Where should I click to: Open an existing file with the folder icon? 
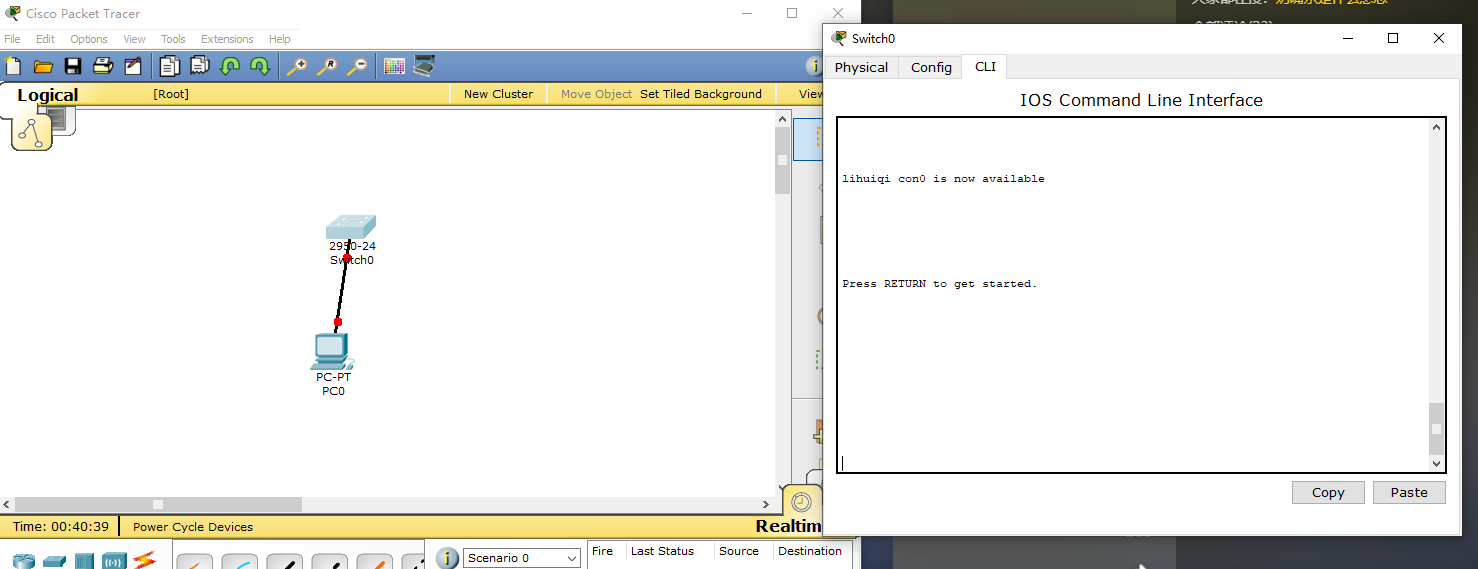pos(43,67)
